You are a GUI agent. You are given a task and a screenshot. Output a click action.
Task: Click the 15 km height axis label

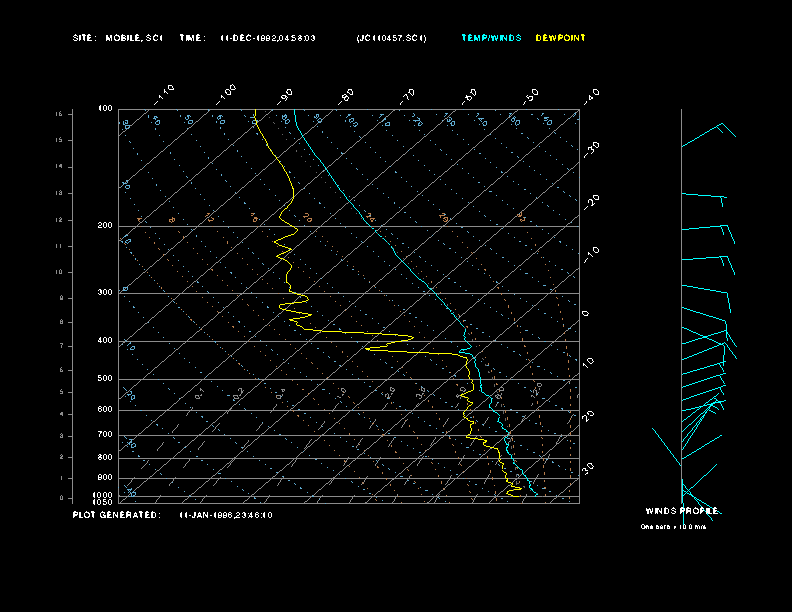59,114
